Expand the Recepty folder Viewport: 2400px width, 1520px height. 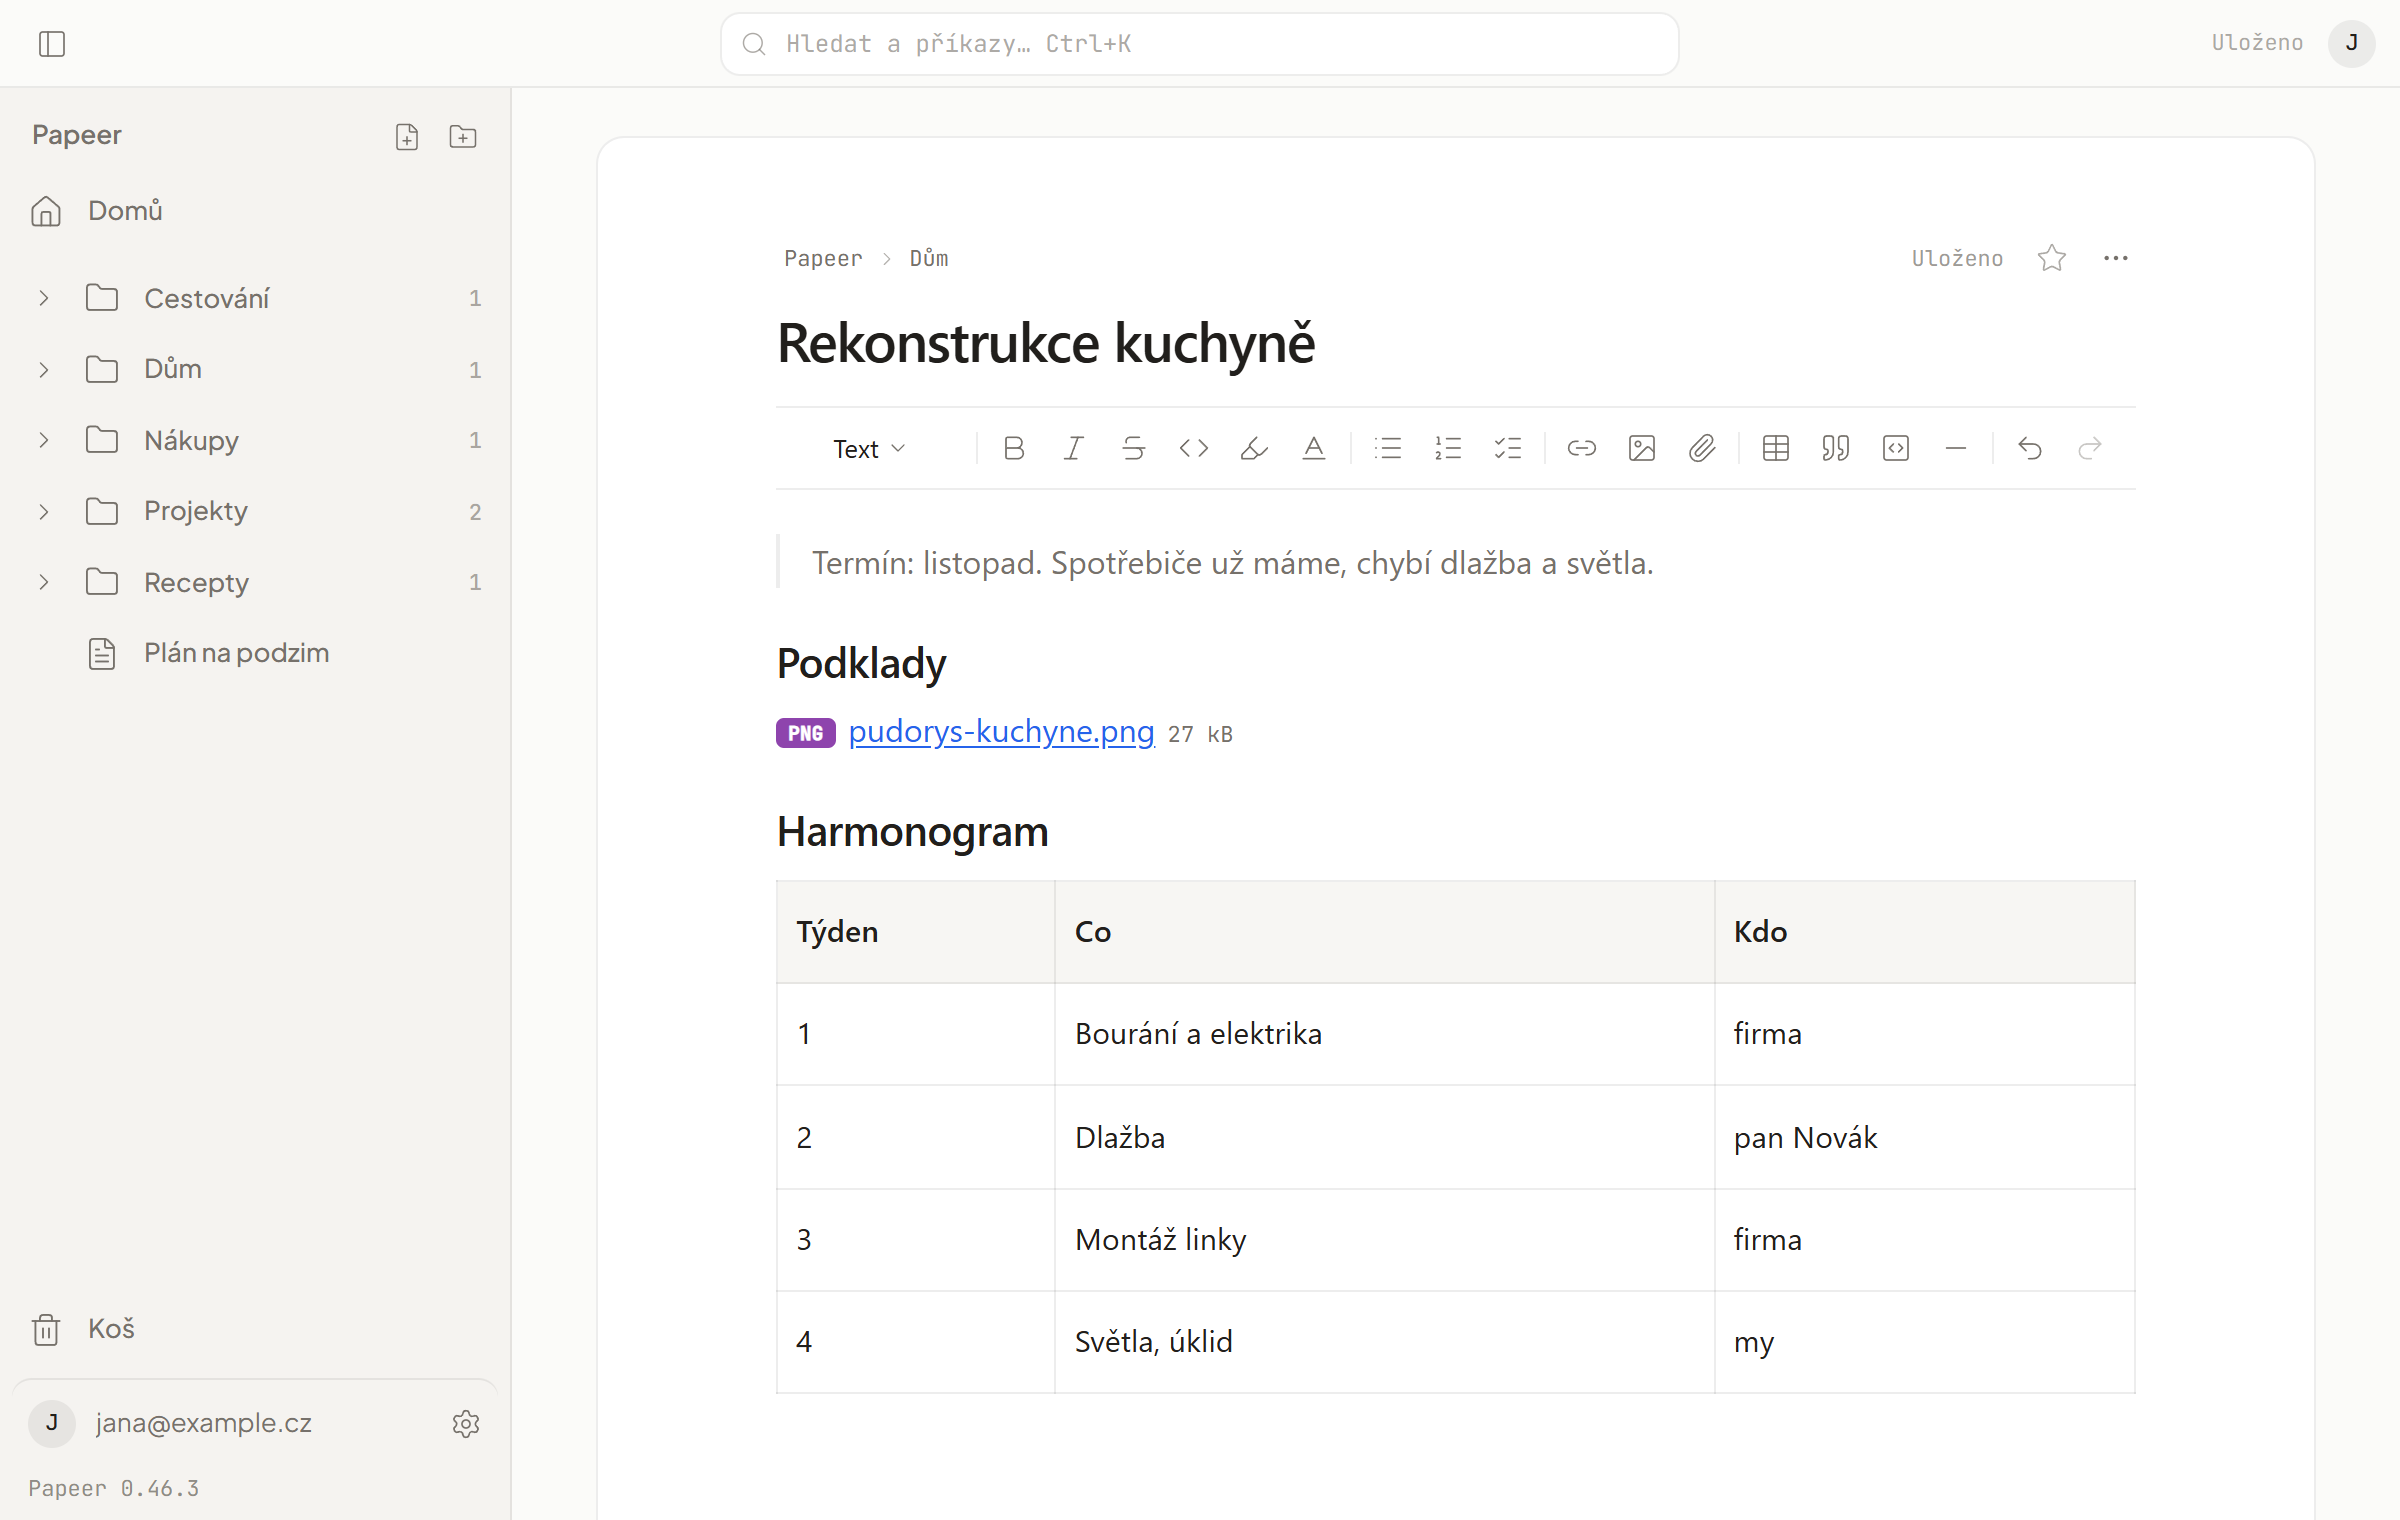pyautogui.click(x=44, y=582)
